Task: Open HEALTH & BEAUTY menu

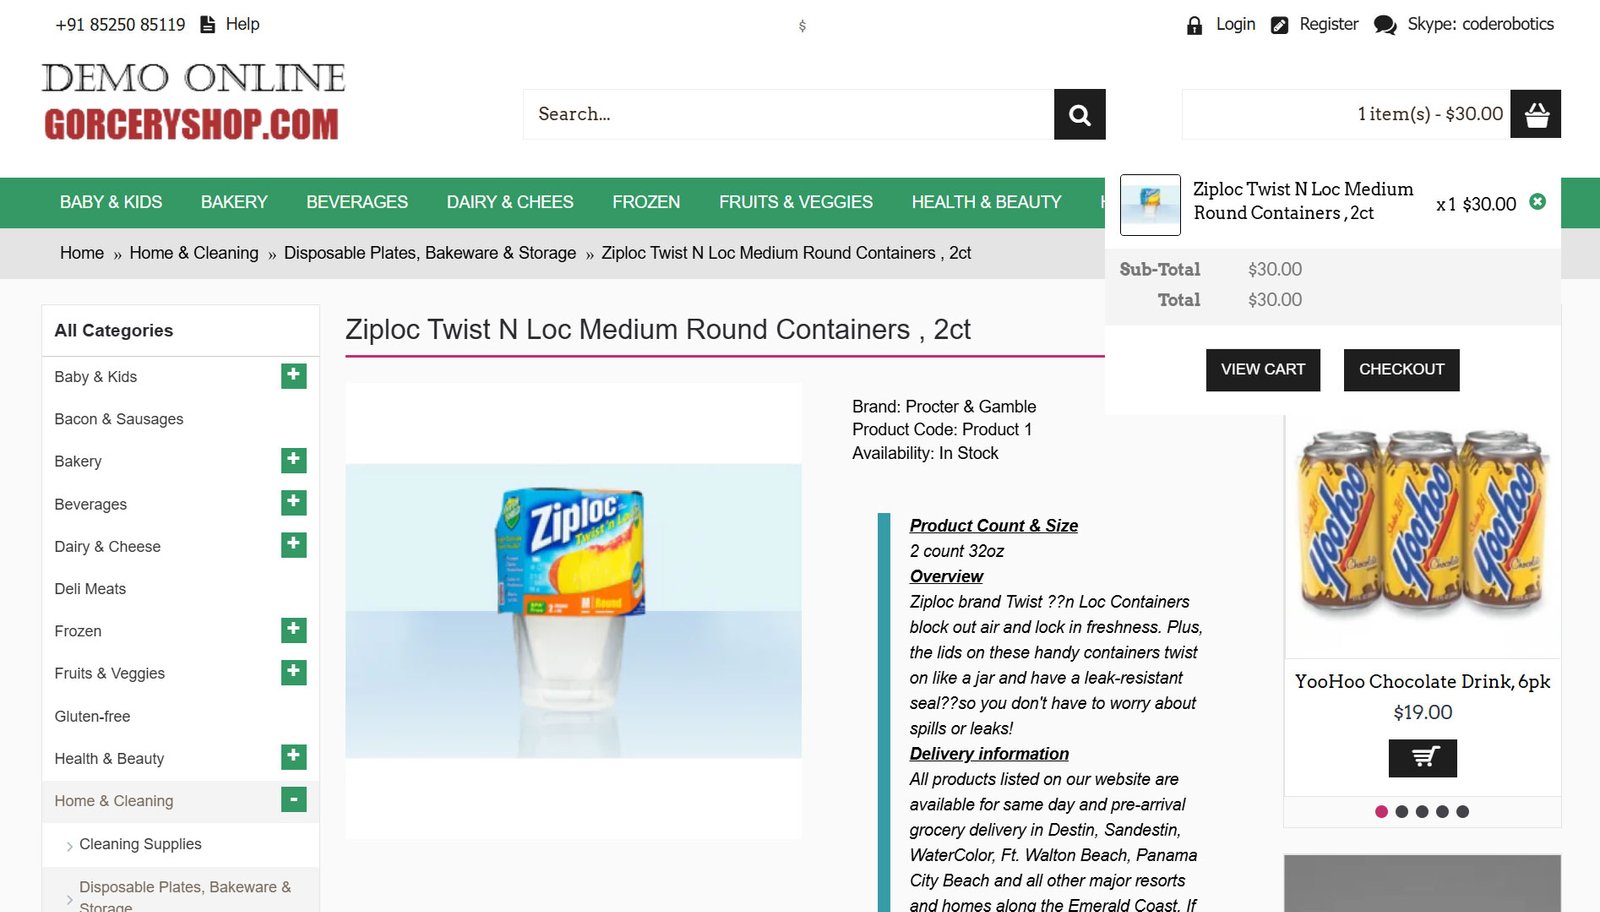Action: [x=986, y=202]
